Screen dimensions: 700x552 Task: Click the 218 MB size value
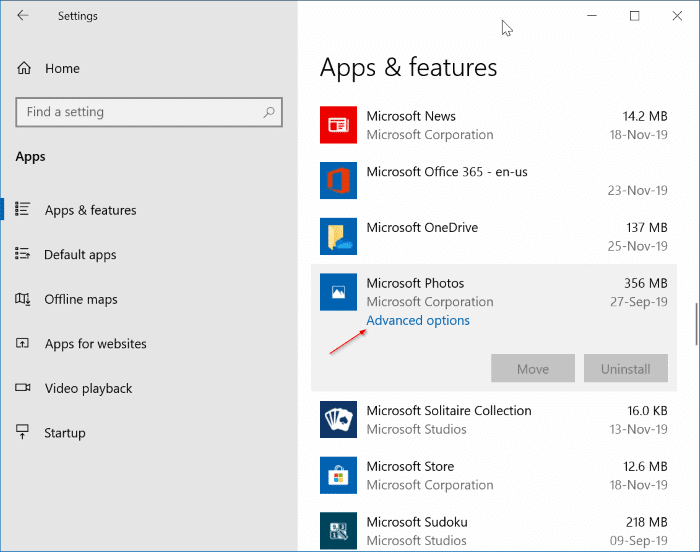pyautogui.click(x=647, y=523)
